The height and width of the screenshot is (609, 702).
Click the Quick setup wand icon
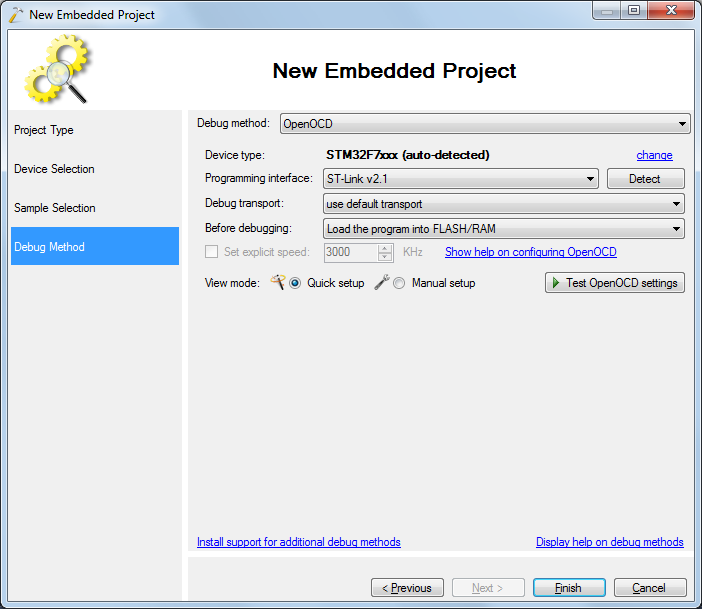[x=278, y=282]
